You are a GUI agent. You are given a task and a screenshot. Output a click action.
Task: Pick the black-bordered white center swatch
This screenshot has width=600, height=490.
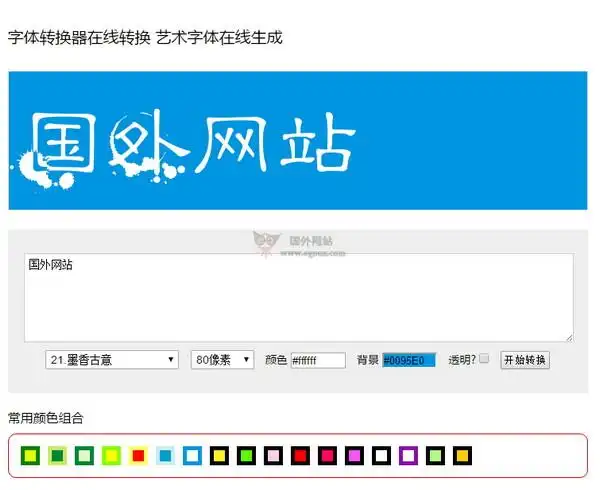click(x=380, y=456)
